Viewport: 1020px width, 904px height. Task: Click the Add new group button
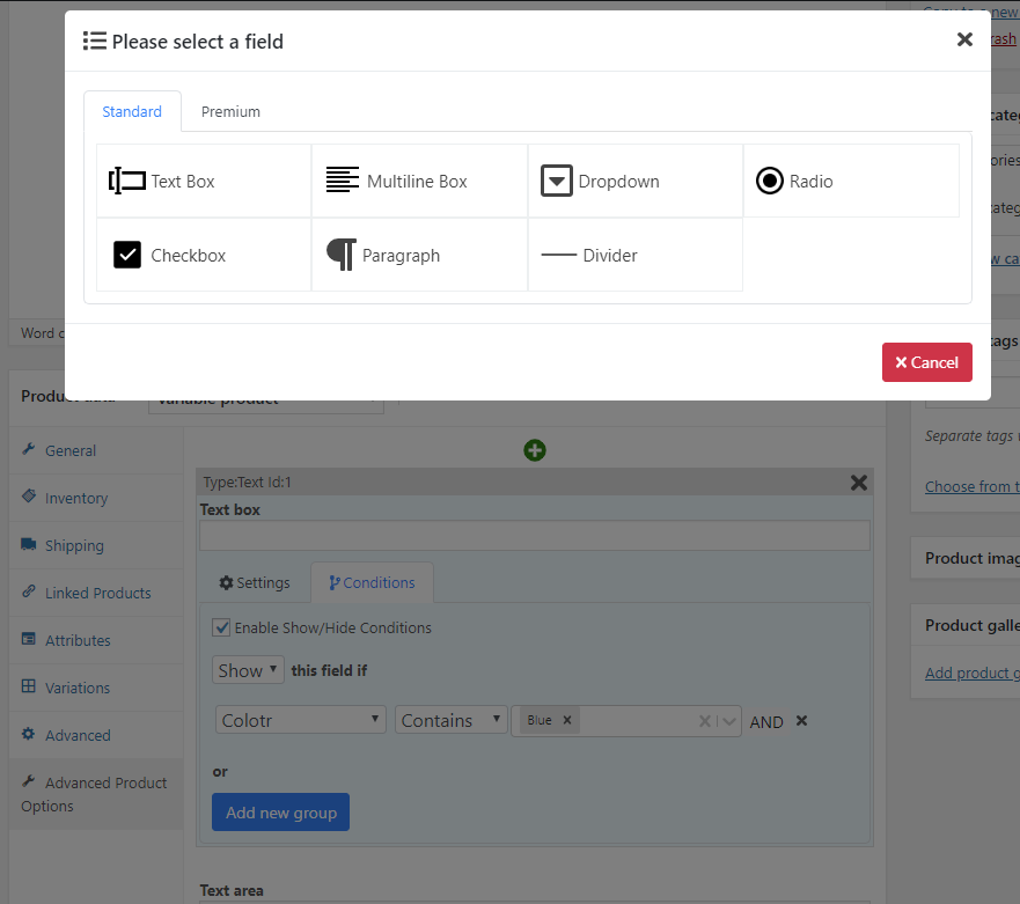(280, 812)
